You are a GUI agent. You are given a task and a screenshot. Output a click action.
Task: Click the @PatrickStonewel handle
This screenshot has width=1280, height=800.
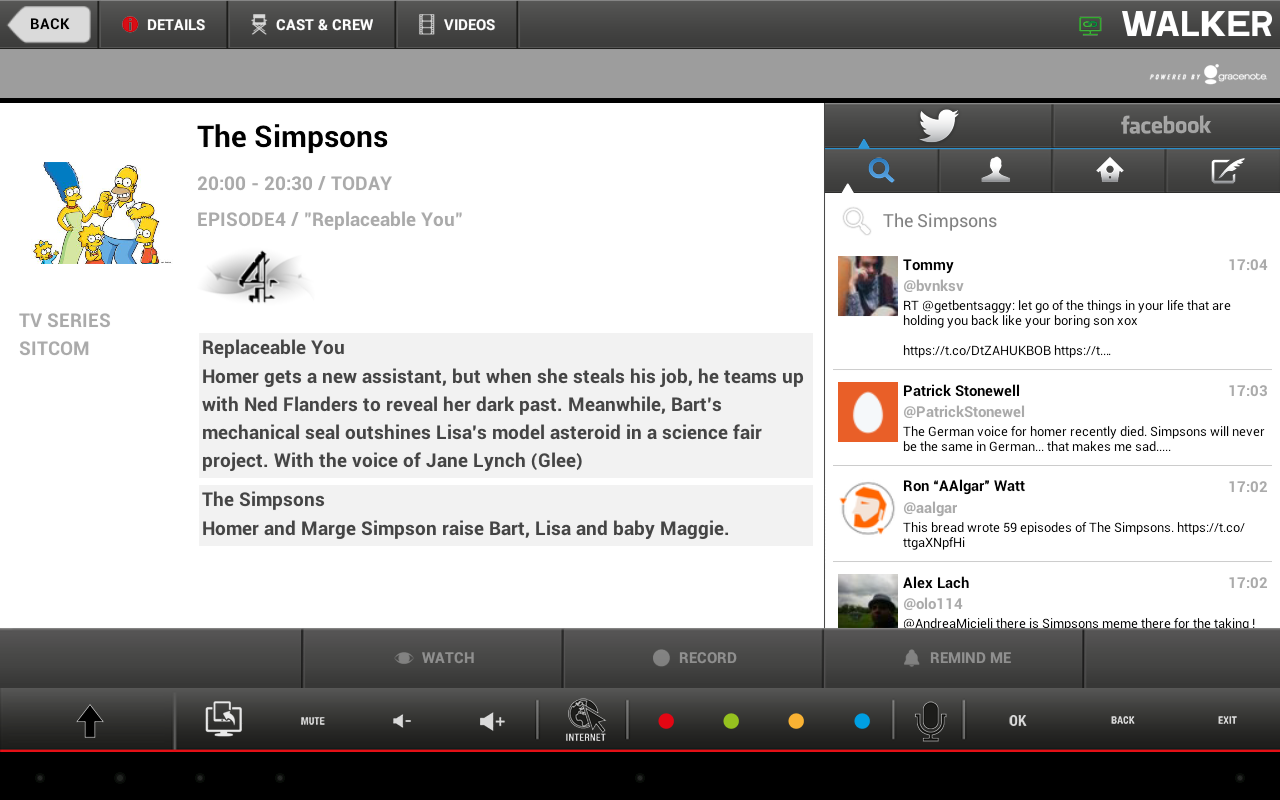pos(964,412)
